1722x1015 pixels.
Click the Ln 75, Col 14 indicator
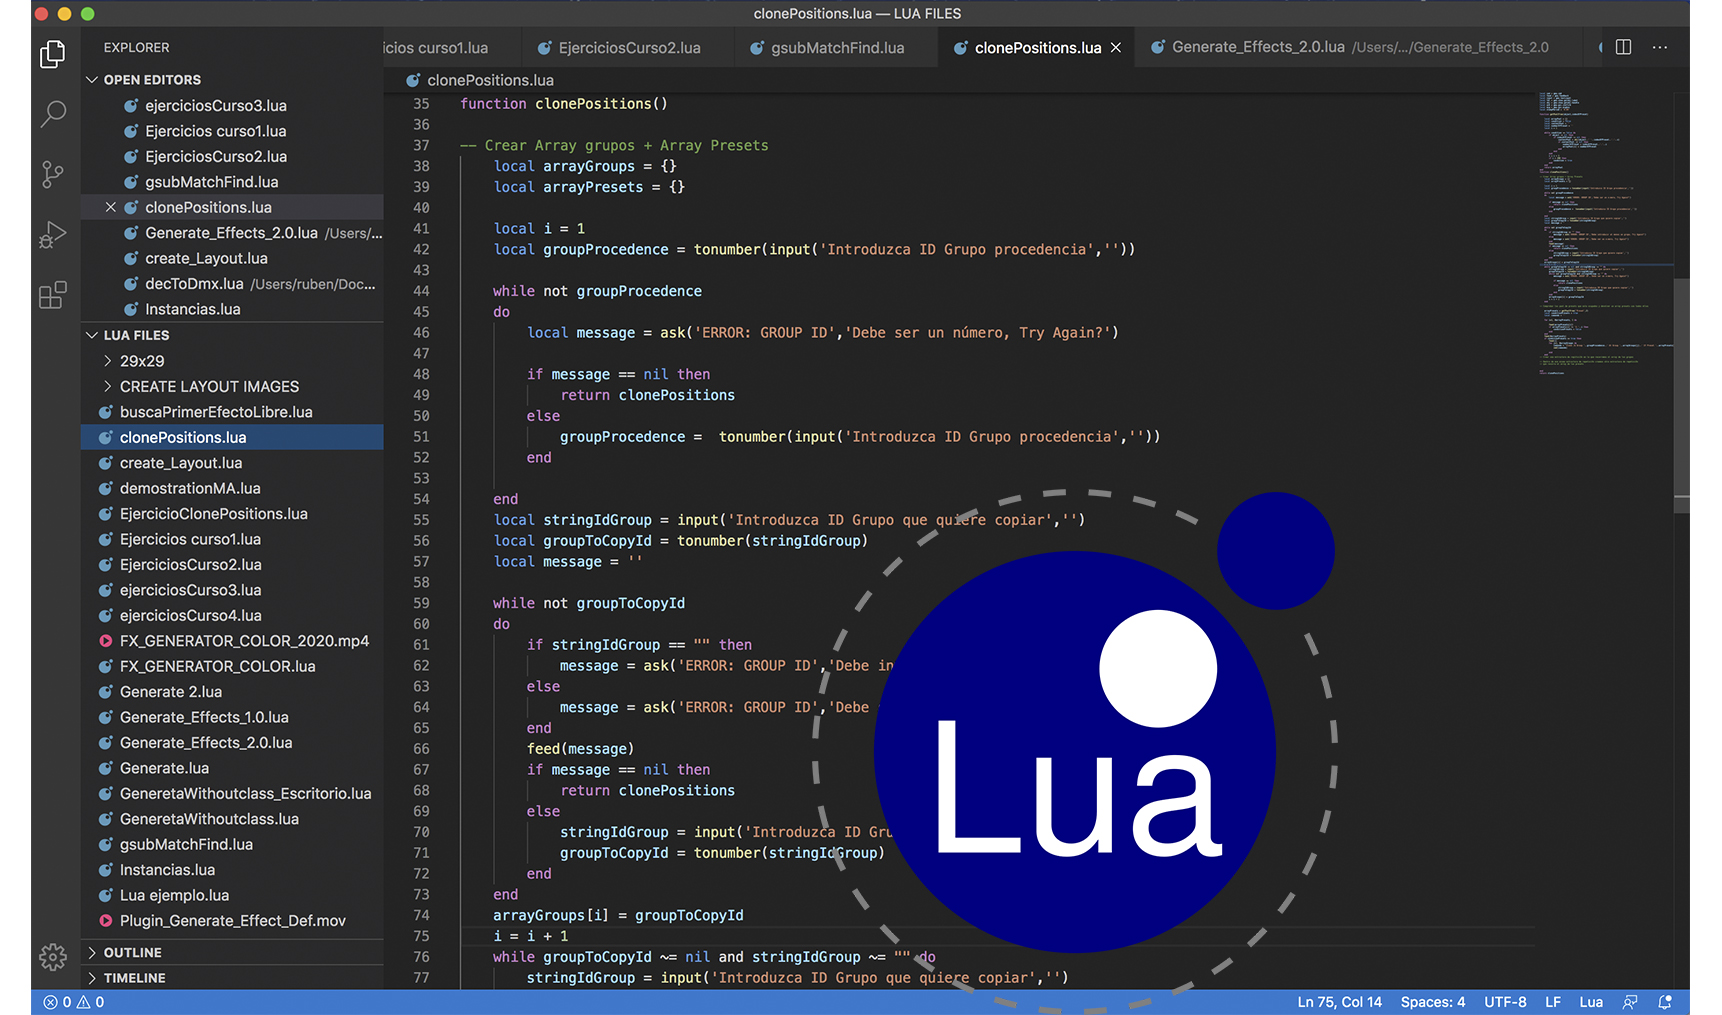click(x=1339, y=1002)
